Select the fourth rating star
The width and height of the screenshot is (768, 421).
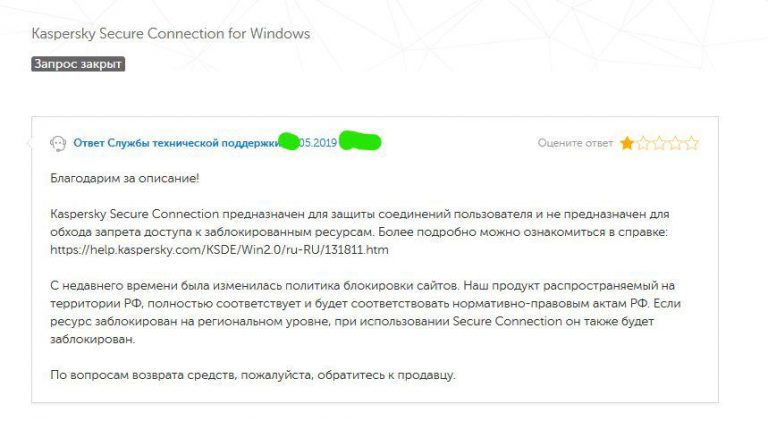[675, 143]
